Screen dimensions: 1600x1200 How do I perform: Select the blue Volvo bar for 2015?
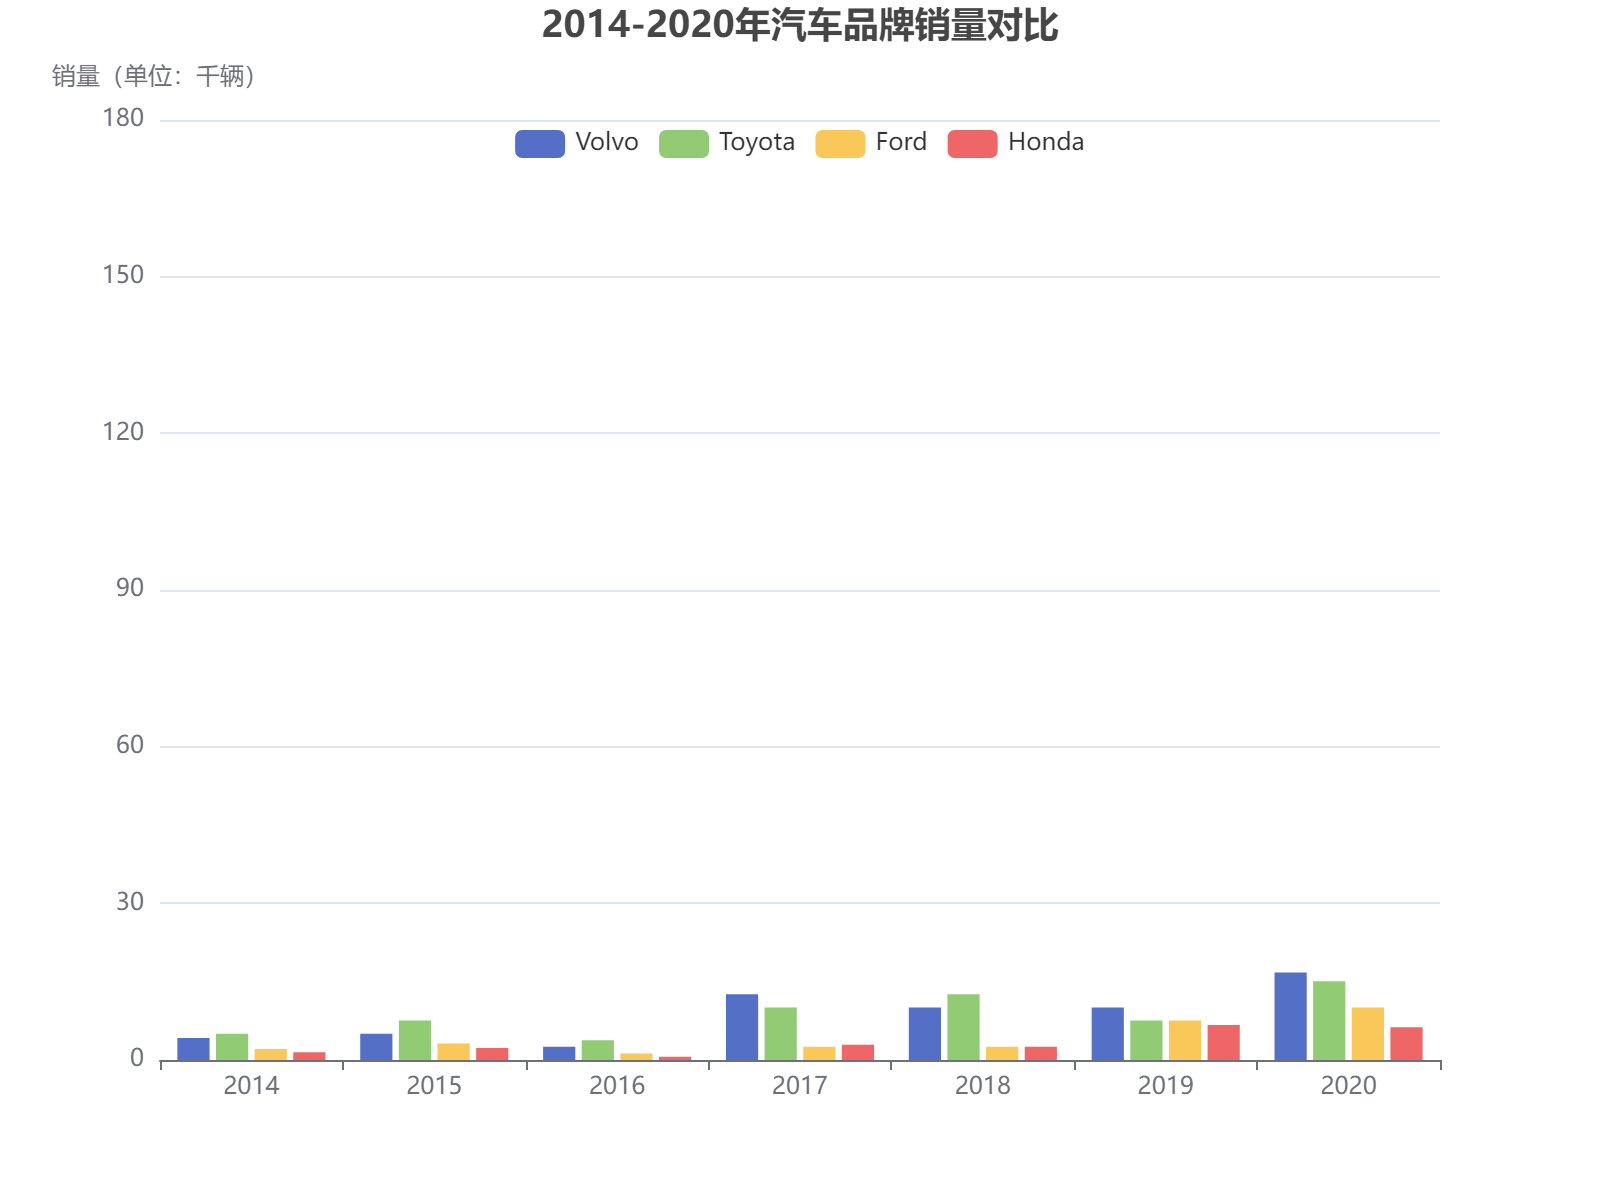tap(376, 1047)
